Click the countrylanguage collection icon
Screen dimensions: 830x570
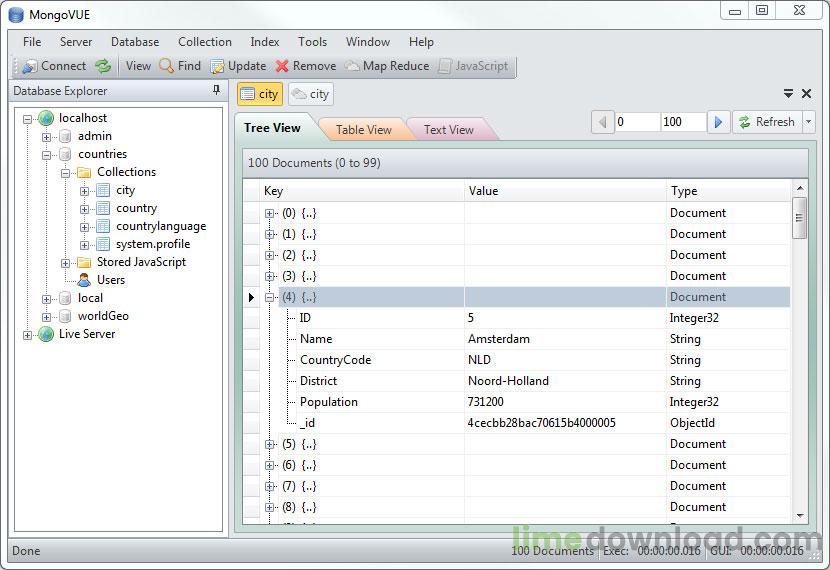(103, 227)
